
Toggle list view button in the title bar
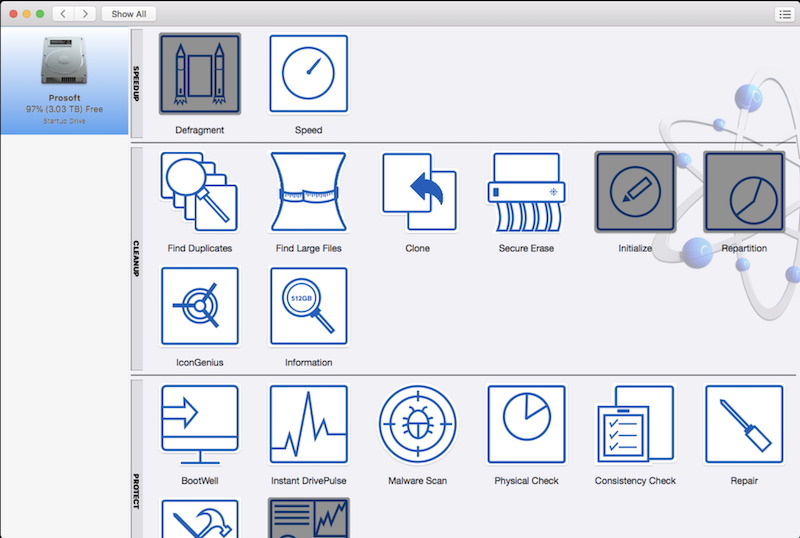783,14
